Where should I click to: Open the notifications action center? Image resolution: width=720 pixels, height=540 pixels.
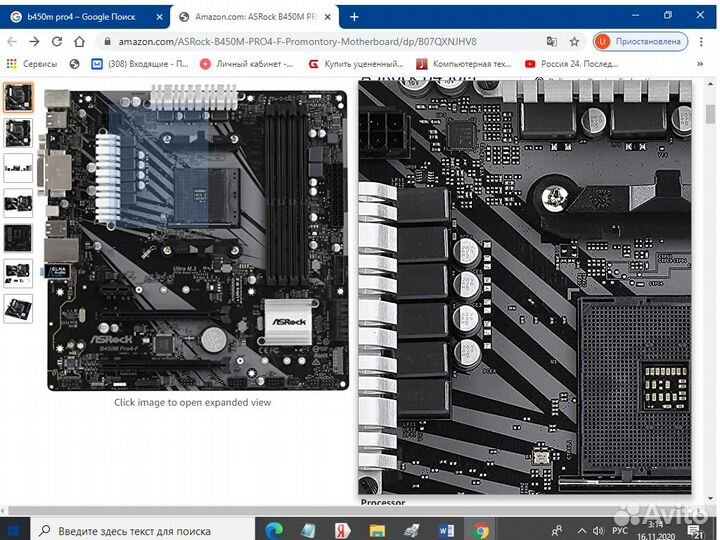(x=696, y=531)
